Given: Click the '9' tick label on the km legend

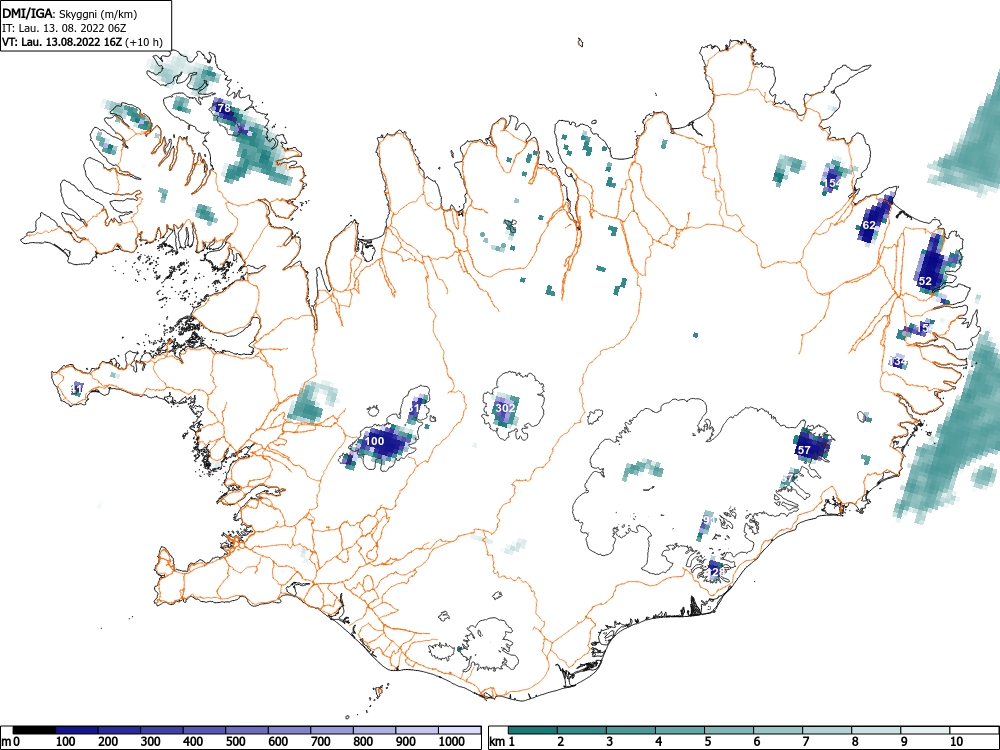Looking at the screenshot, I should (x=904, y=741).
